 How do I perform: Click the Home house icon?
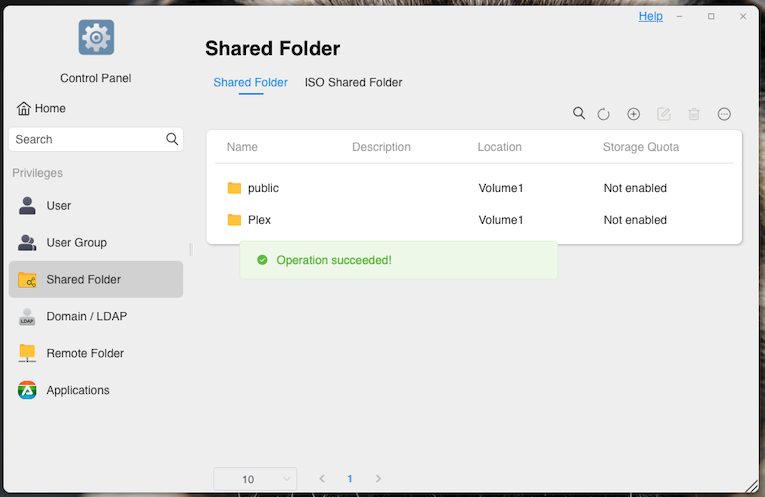[23, 108]
